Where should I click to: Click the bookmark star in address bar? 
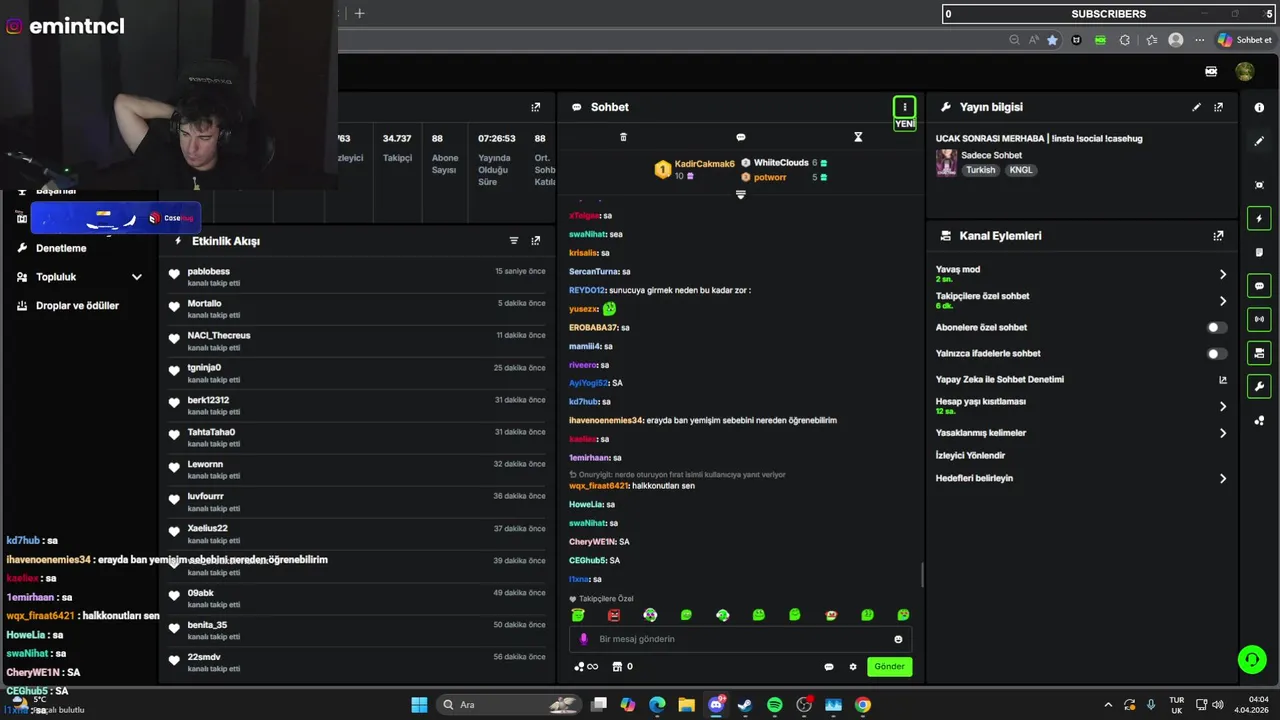1052,40
